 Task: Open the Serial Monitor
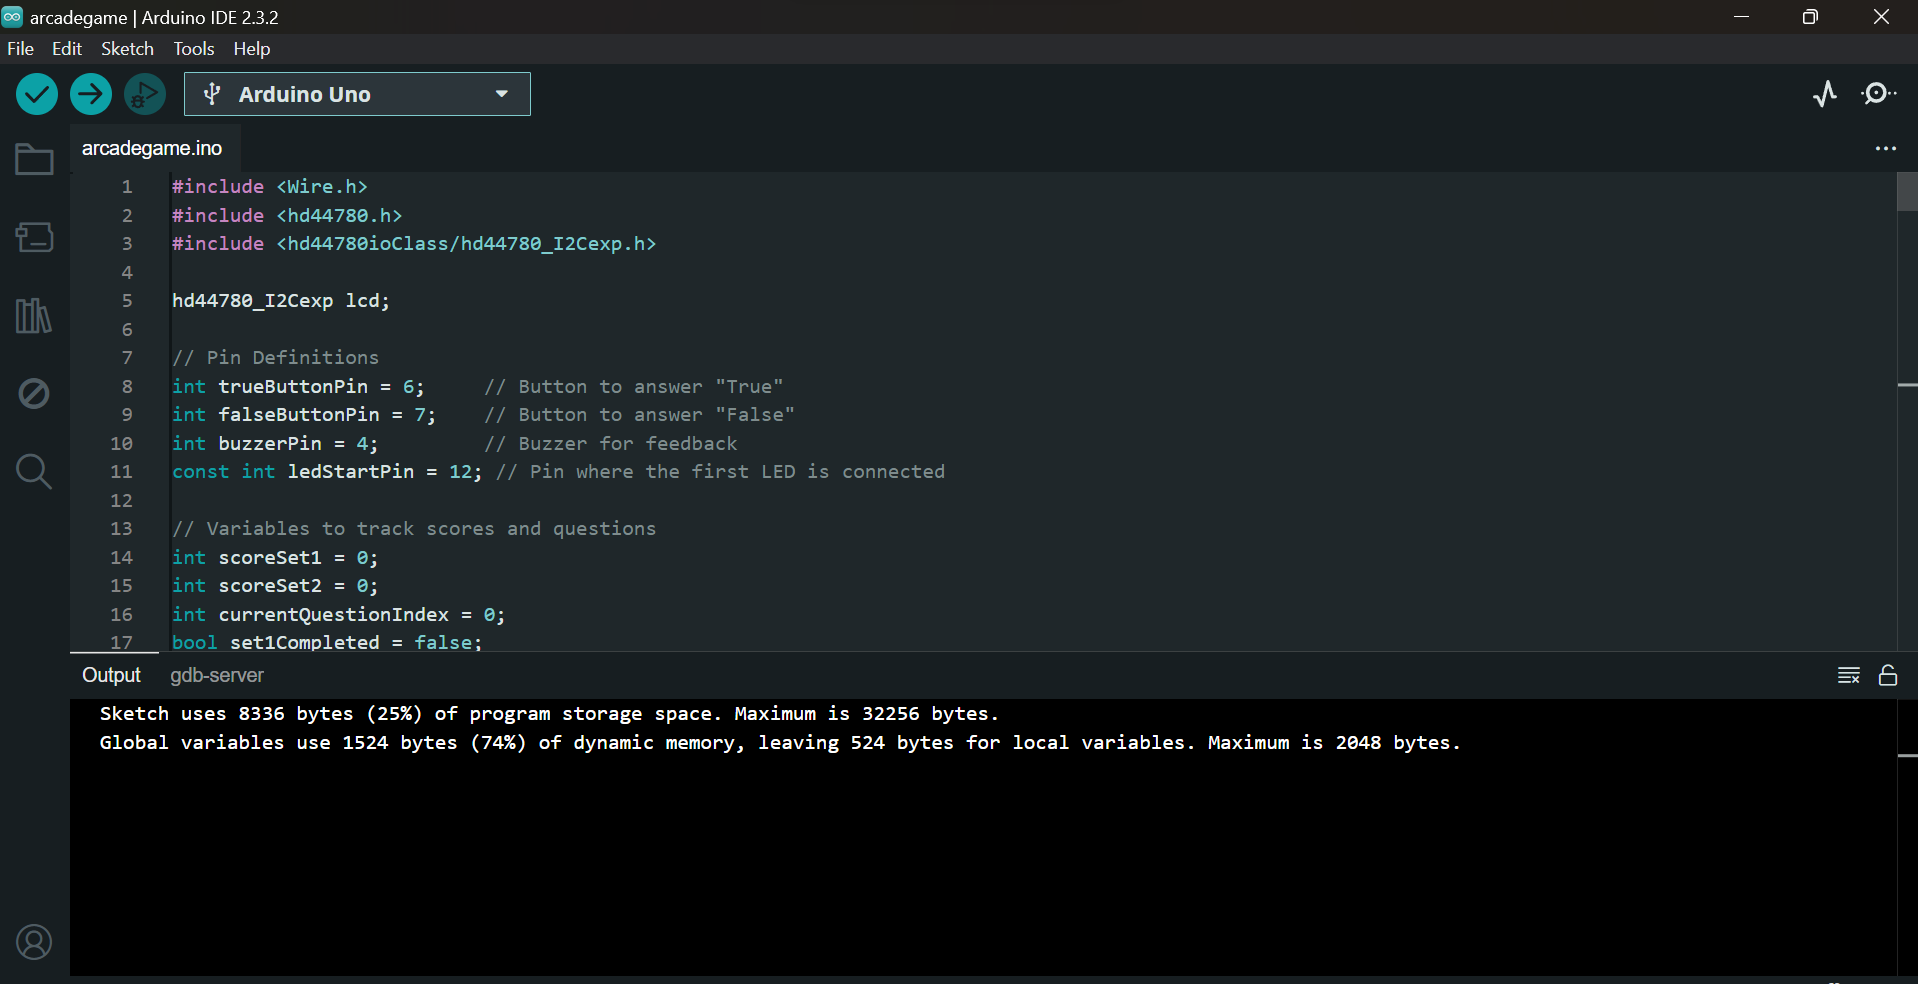[x=1878, y=94]
